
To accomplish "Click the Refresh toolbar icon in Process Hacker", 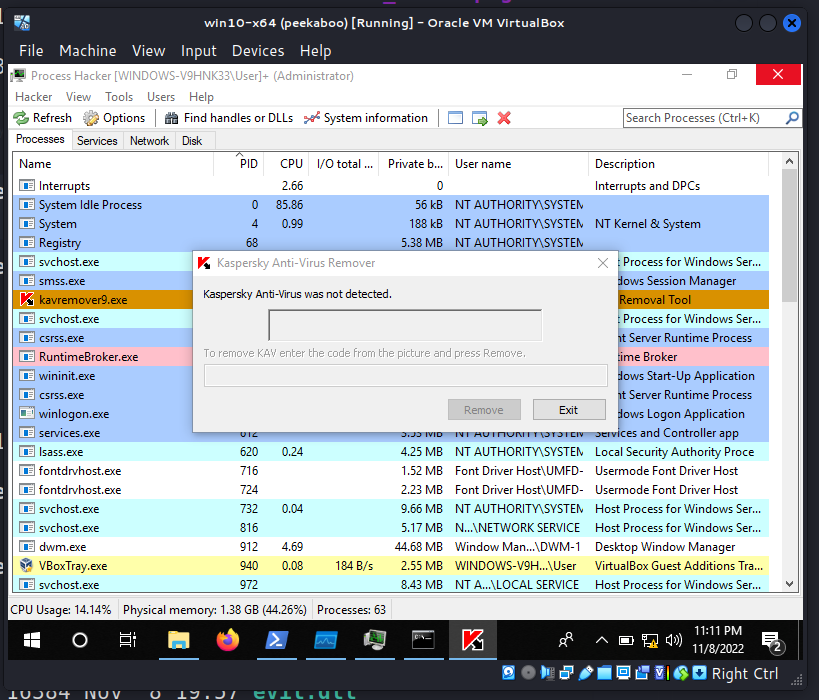I will [21, 118].
